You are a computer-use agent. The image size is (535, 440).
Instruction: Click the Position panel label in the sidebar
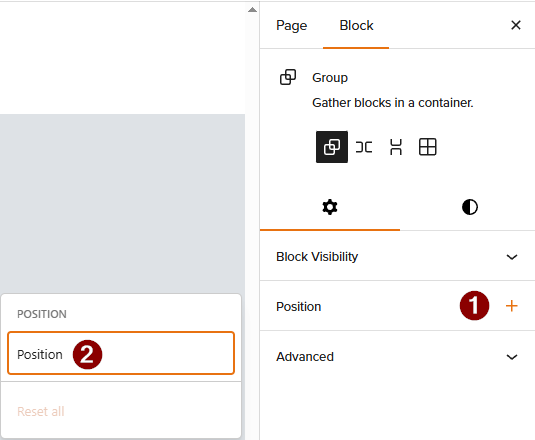(x=299, y=307)
